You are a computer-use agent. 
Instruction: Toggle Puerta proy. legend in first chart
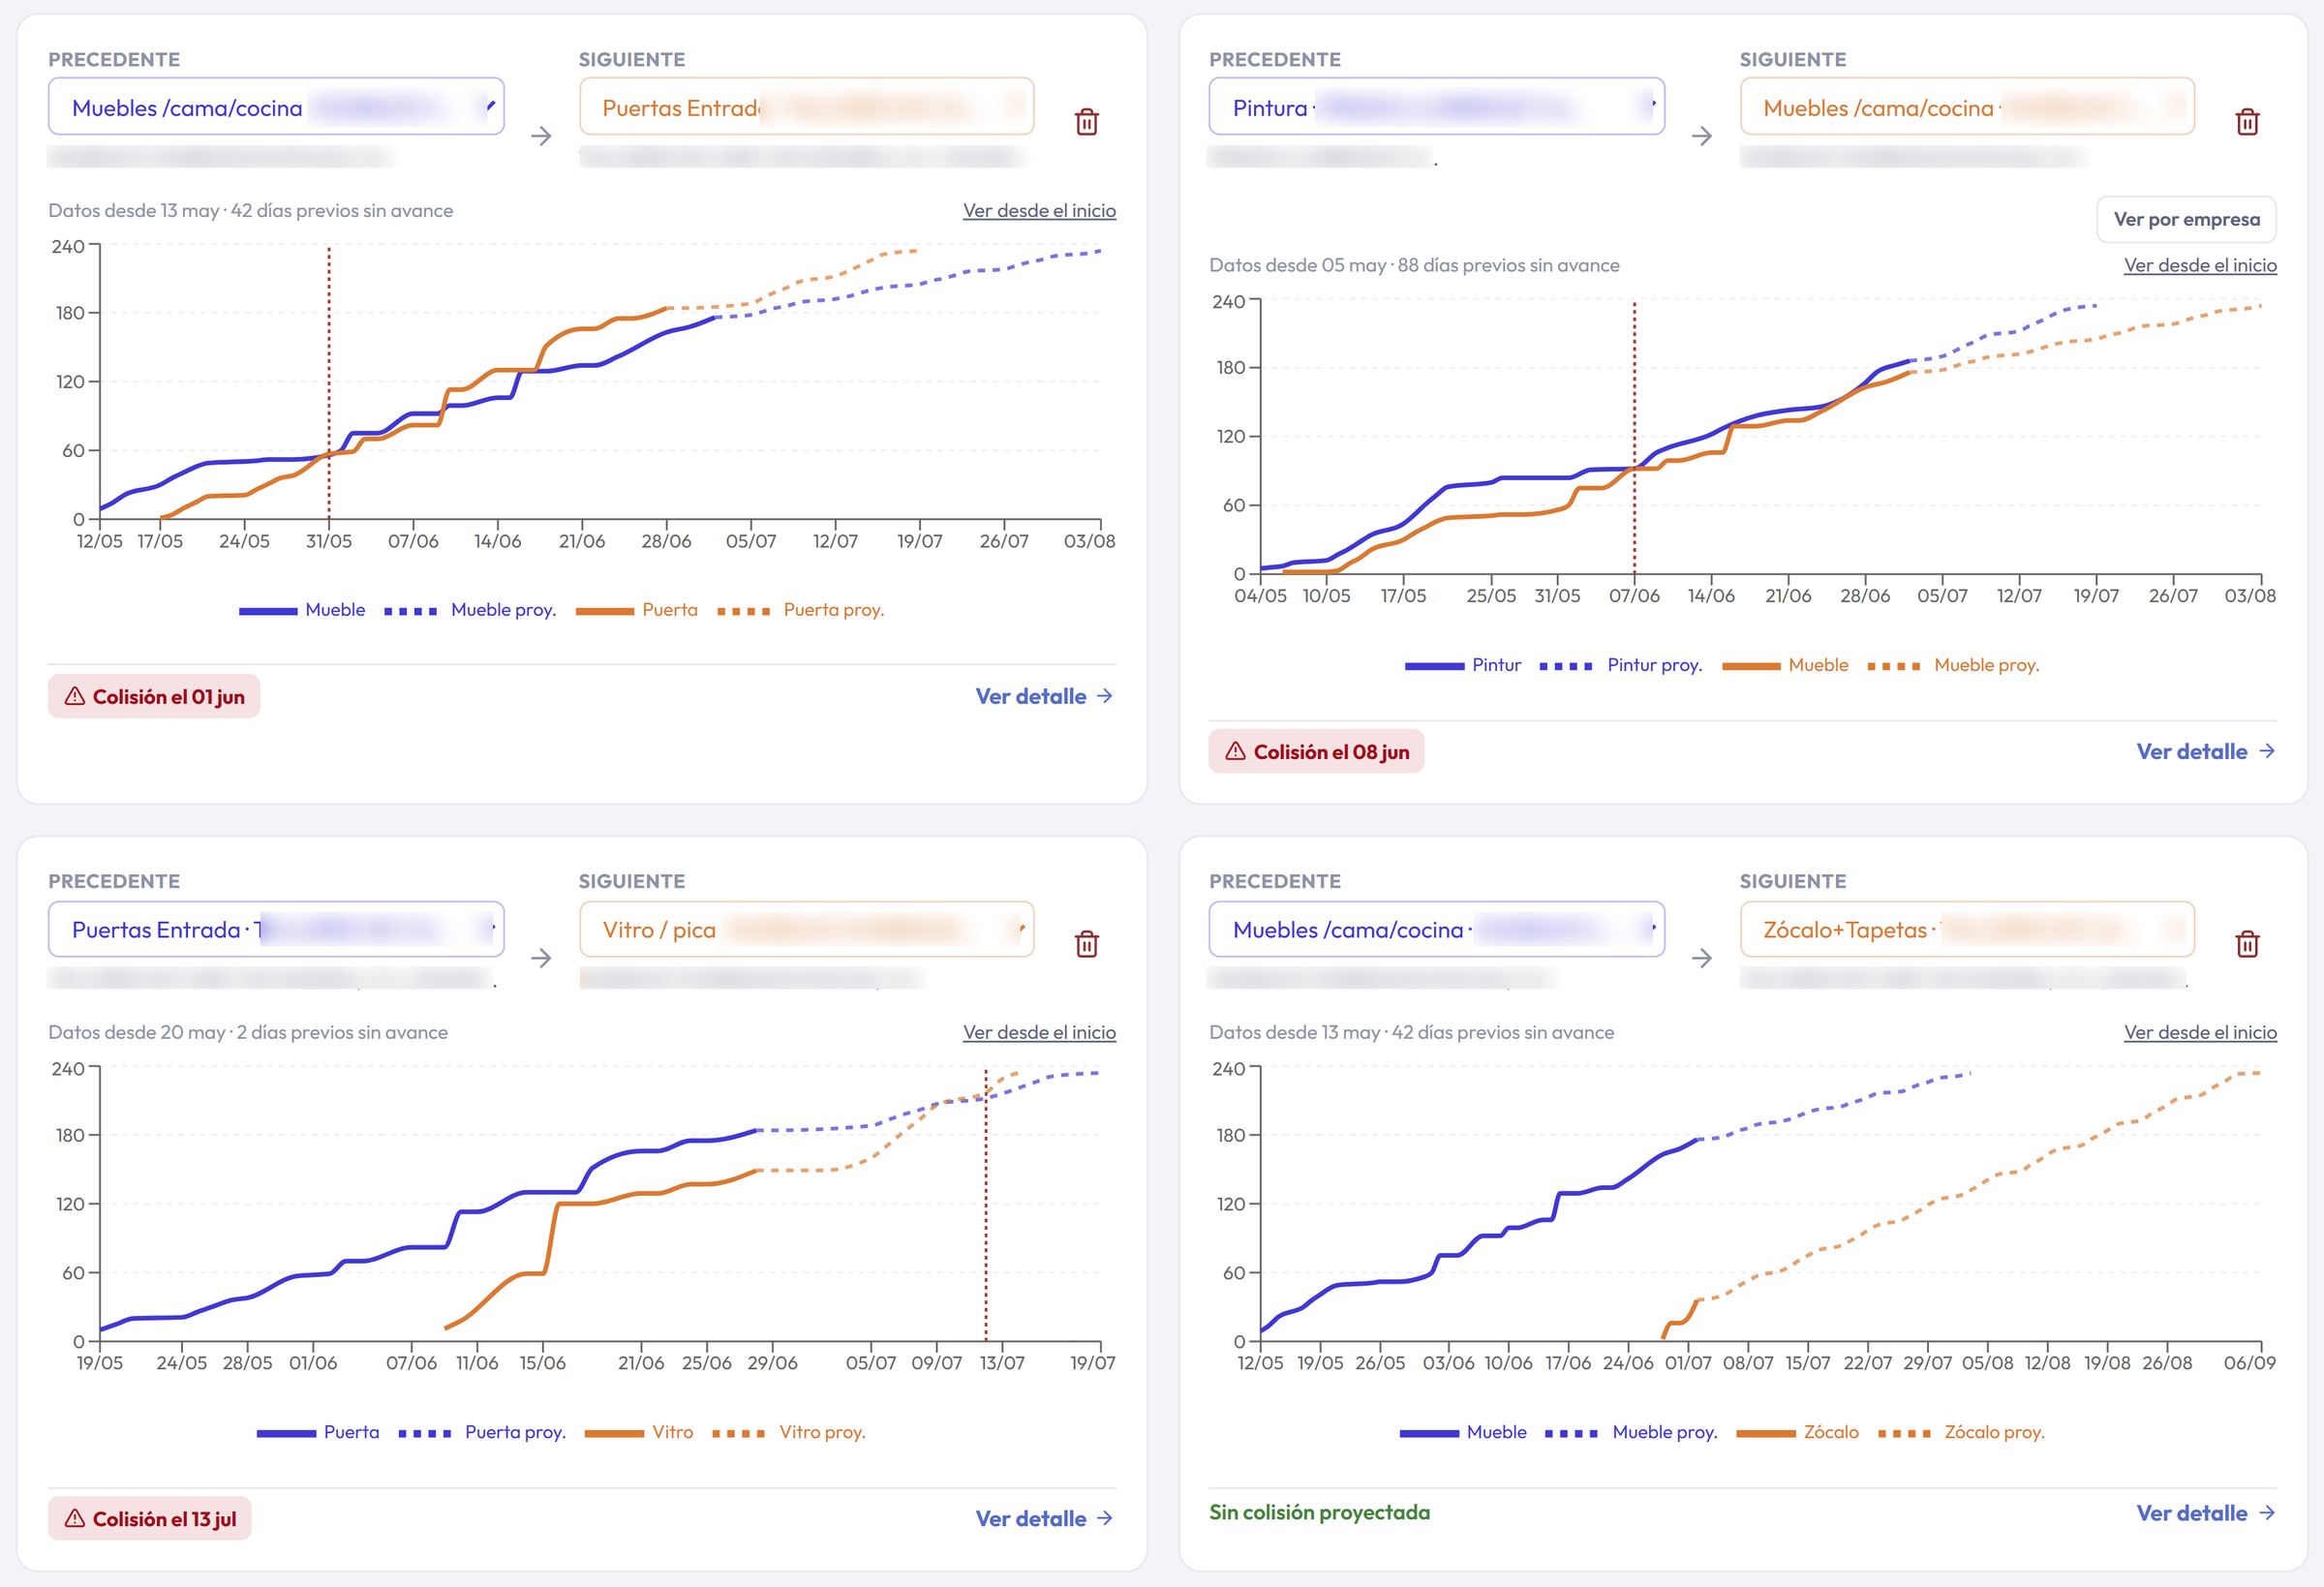801,610
